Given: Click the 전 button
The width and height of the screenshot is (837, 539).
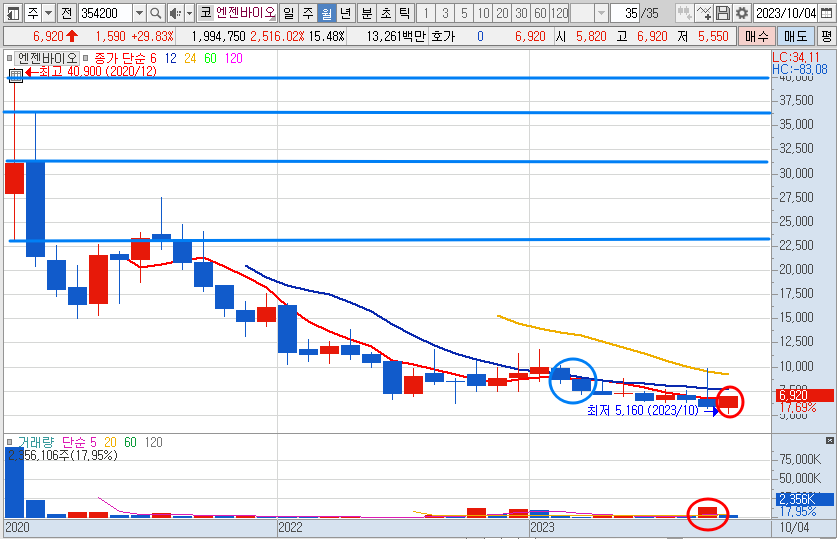Looking at the screenshot, I should click(x=66, y=12).
